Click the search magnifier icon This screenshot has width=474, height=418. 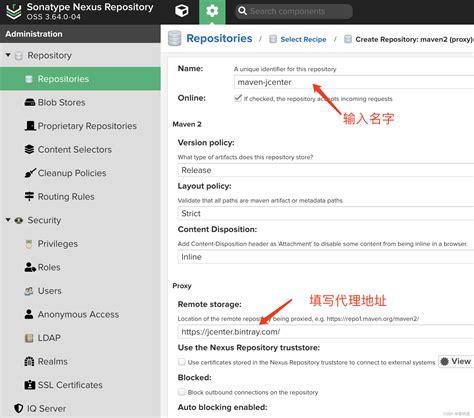pyautogui.click(x=243, y=11)
